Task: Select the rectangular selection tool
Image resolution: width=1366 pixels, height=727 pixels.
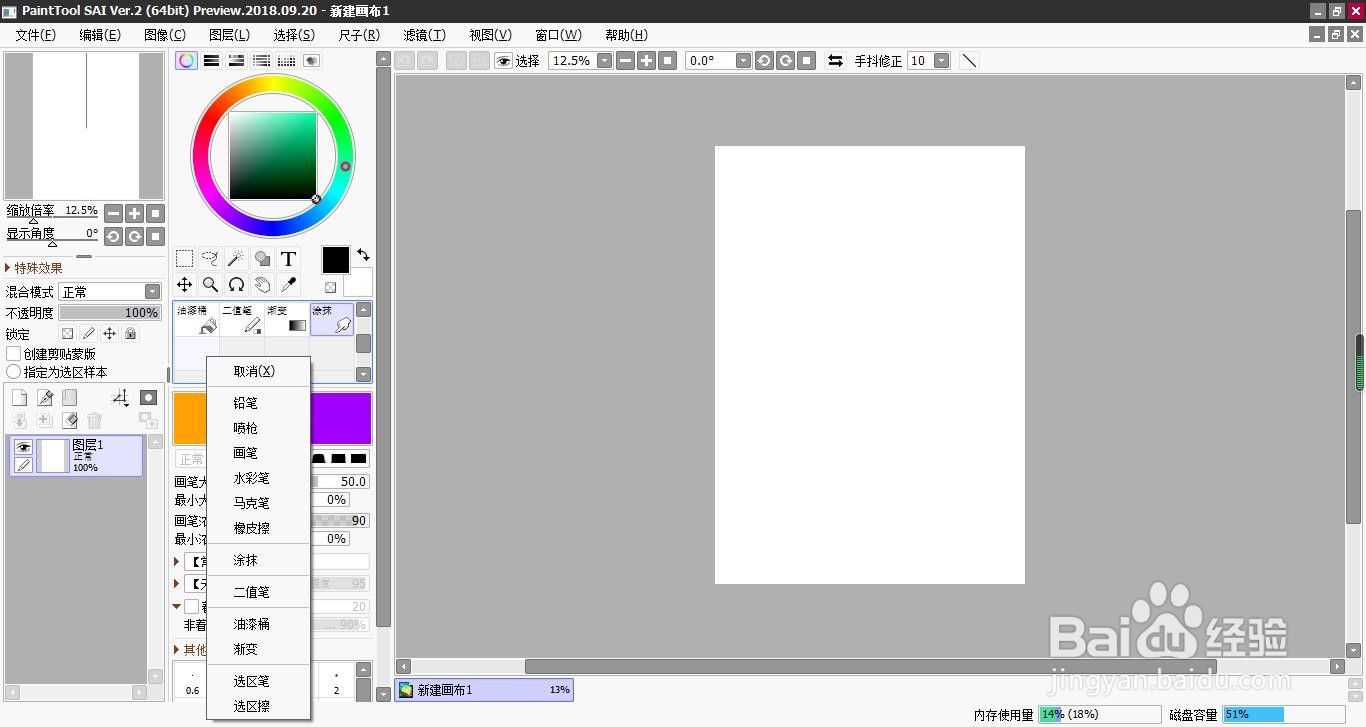Action: (184, 259)
